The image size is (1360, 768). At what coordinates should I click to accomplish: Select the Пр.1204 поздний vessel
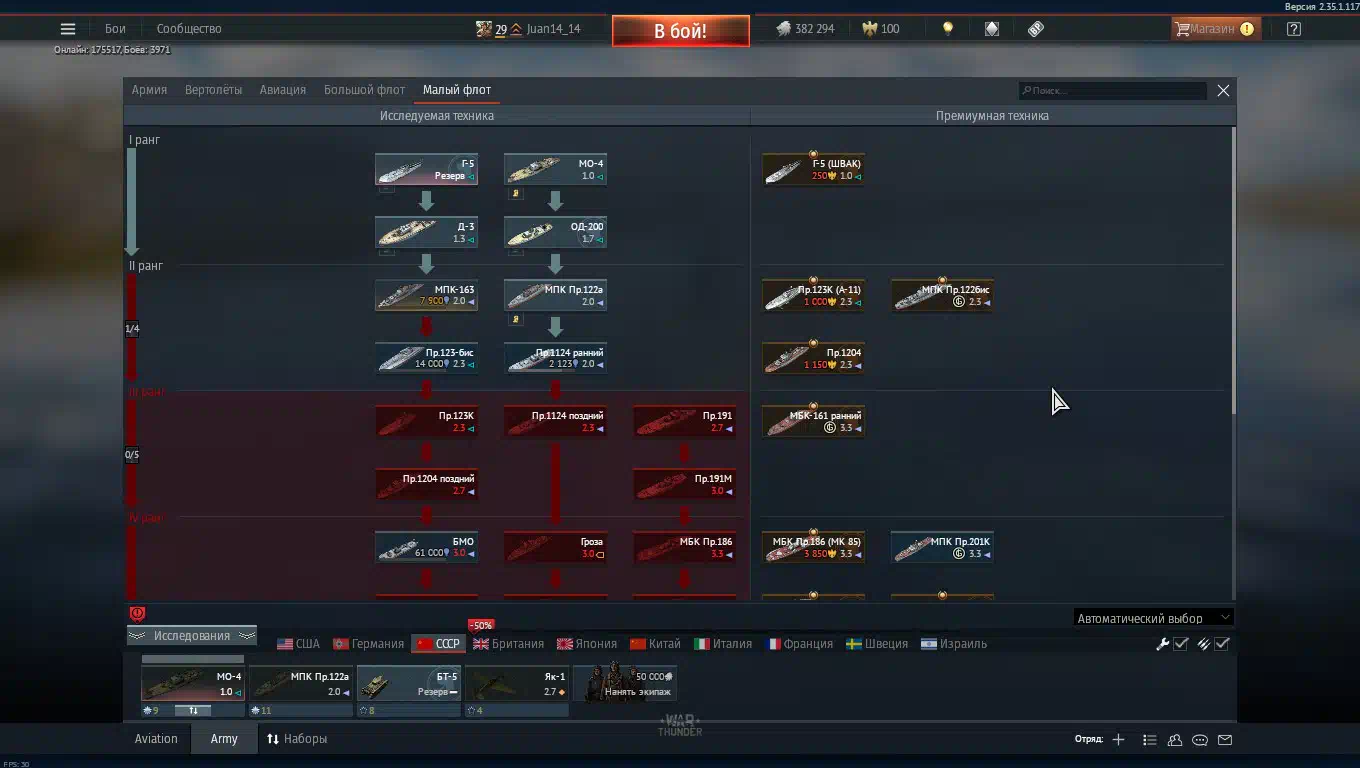tap(426, 484)
